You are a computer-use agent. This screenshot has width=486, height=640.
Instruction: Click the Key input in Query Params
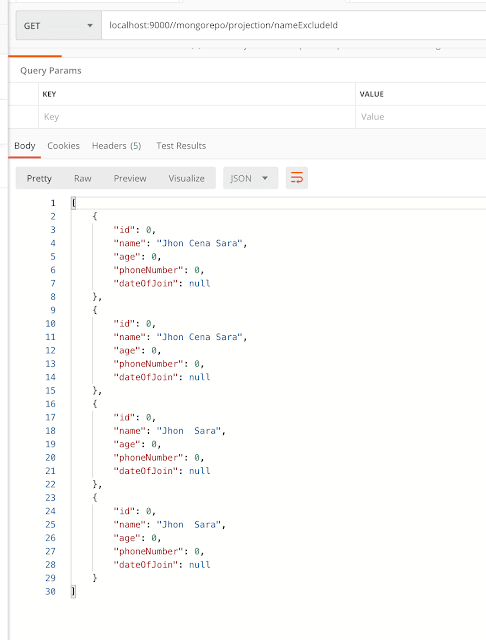point(197,117)
